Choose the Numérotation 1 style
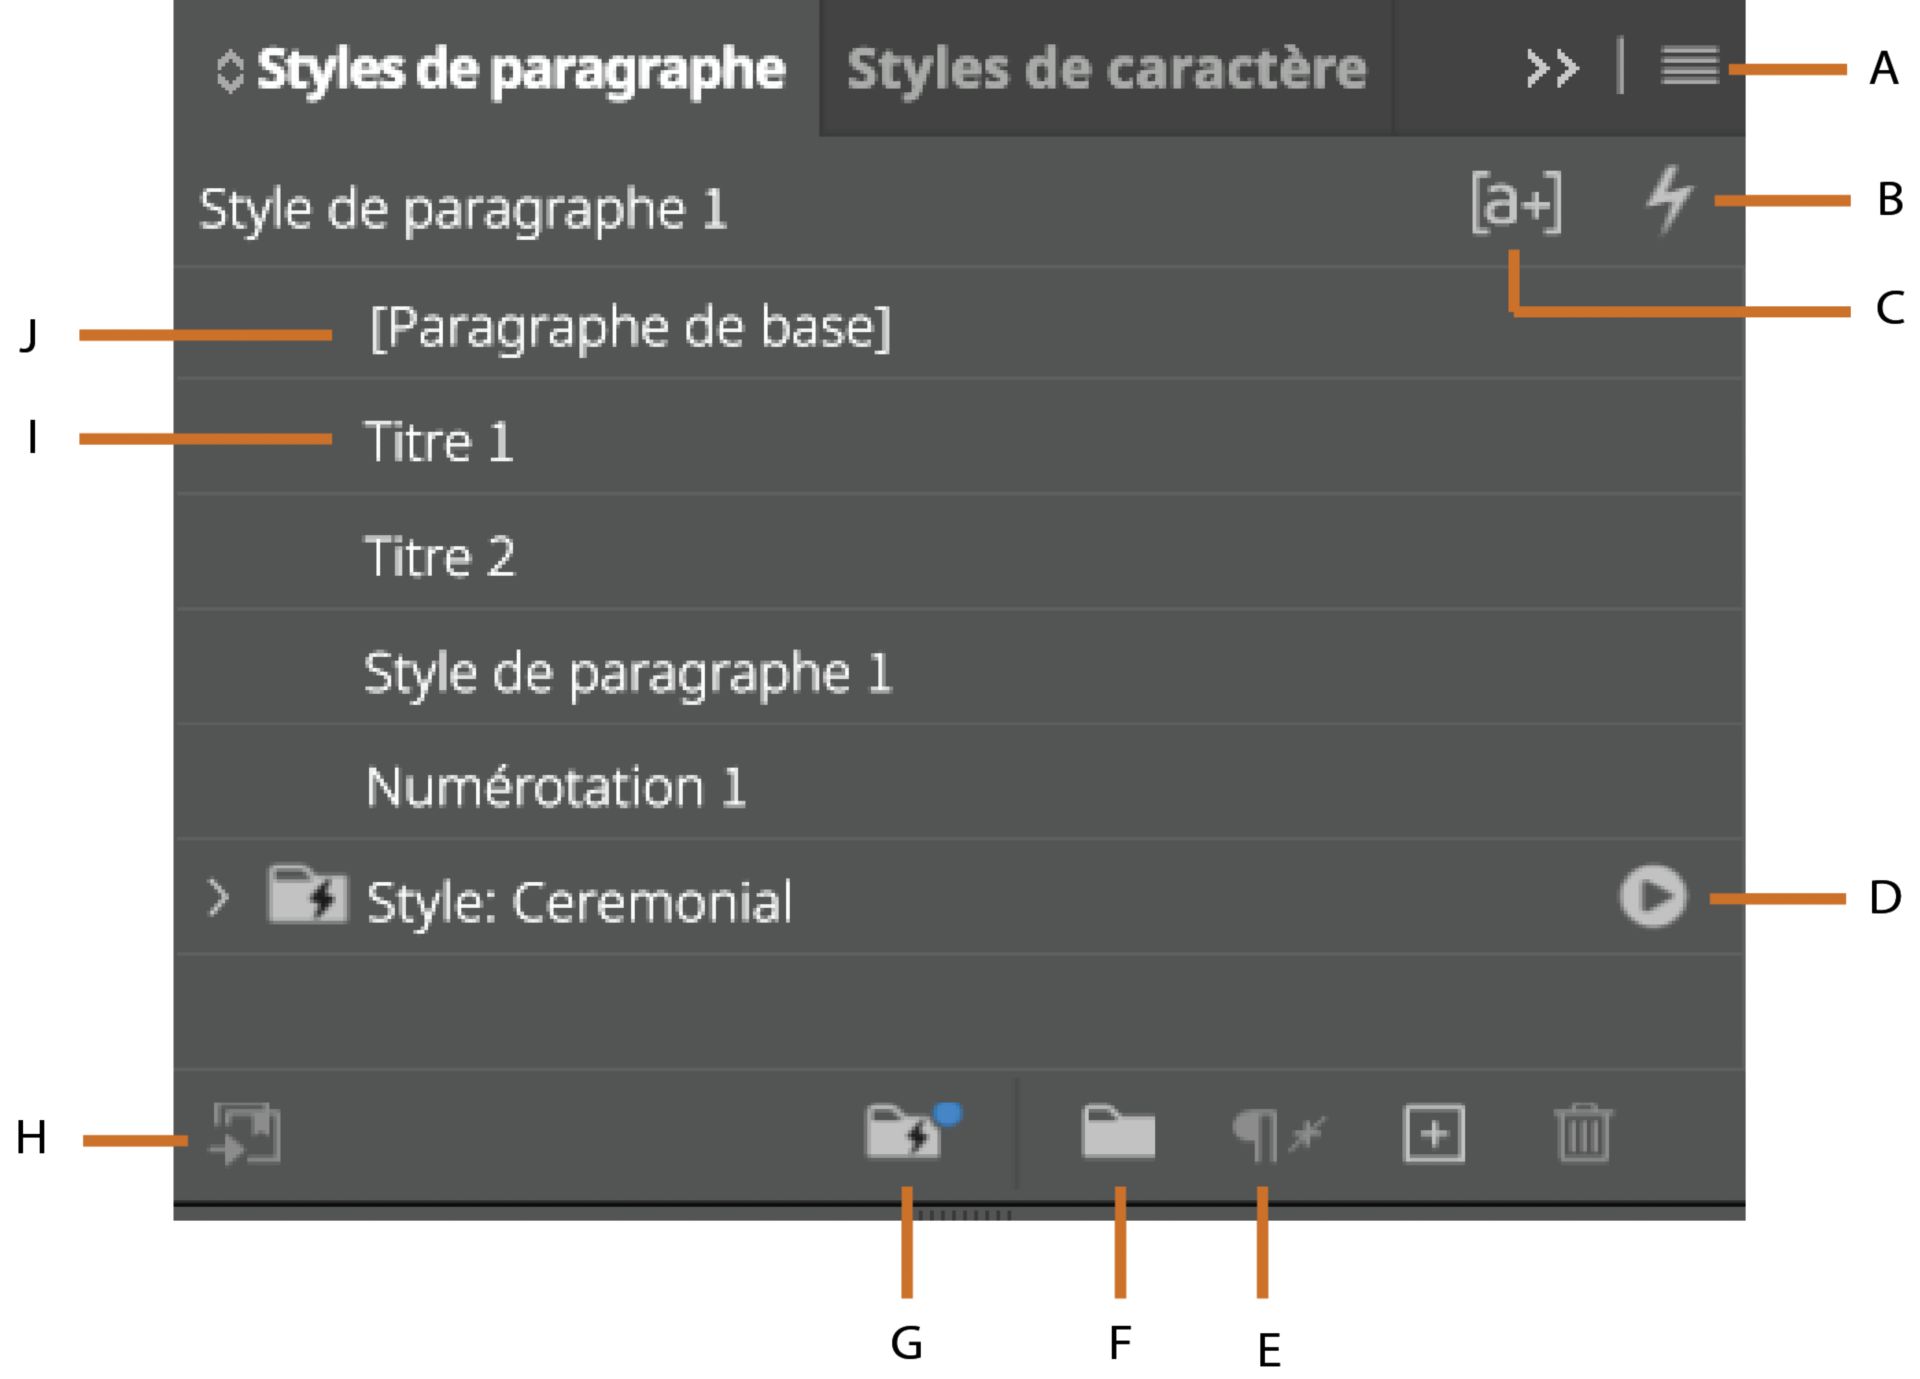The image size is (1920, 1379). tap(555, 785)
